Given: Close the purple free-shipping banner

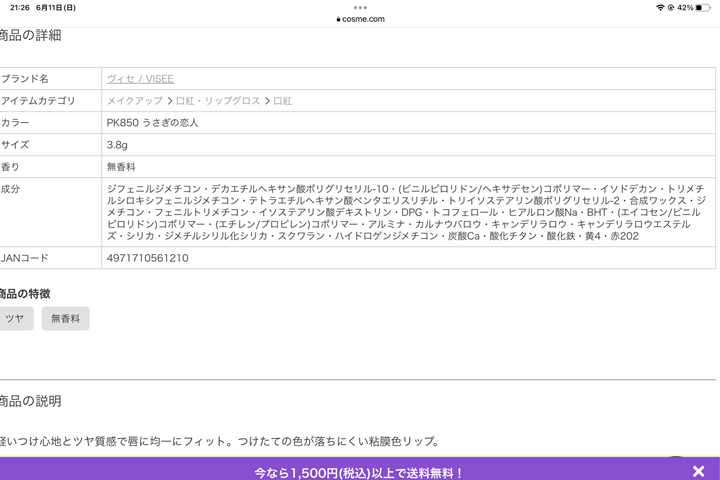Looking at the screenshot, I should tap(698, 471).
